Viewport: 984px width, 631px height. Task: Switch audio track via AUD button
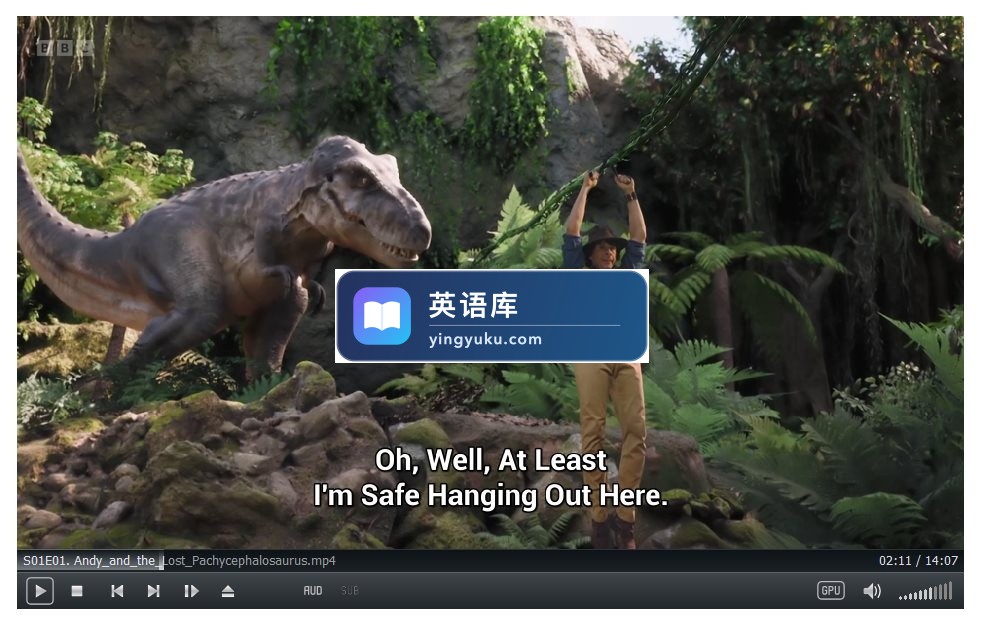pyautogui.click(x=313, y=591)
